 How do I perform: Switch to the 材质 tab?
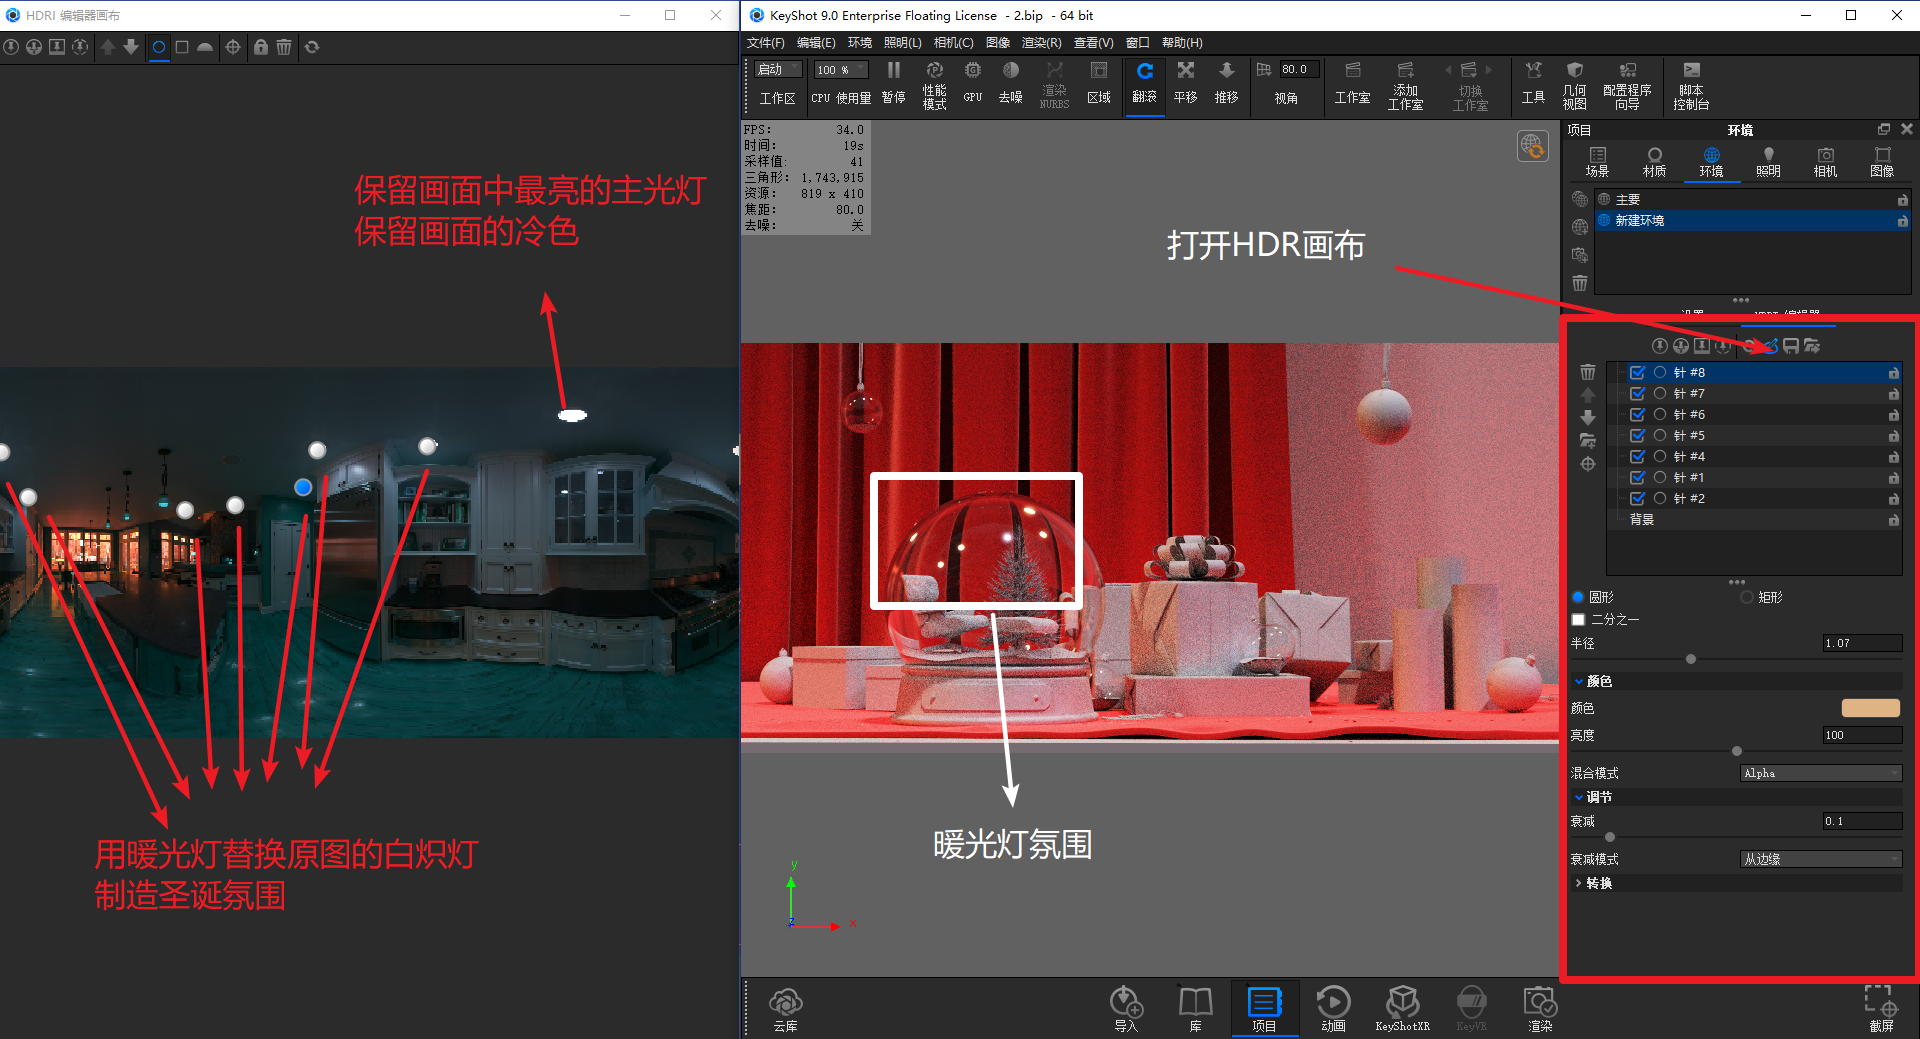1654,162
